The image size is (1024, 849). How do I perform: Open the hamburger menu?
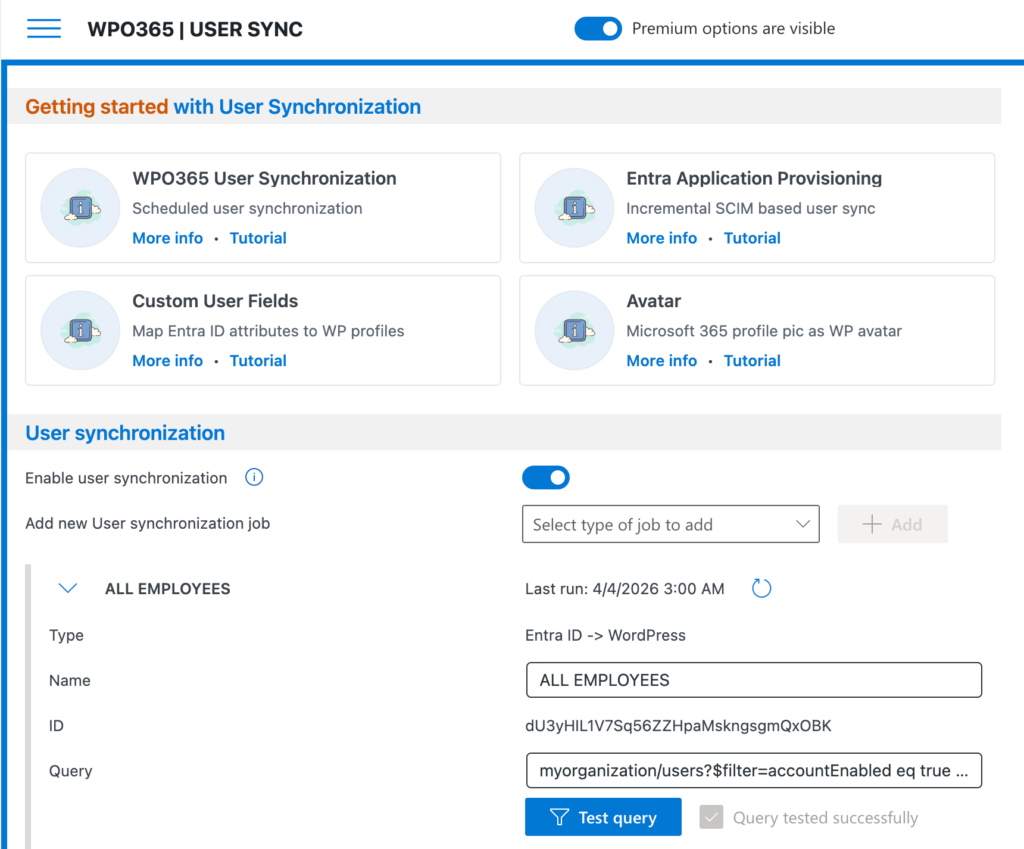click(43, 28)
